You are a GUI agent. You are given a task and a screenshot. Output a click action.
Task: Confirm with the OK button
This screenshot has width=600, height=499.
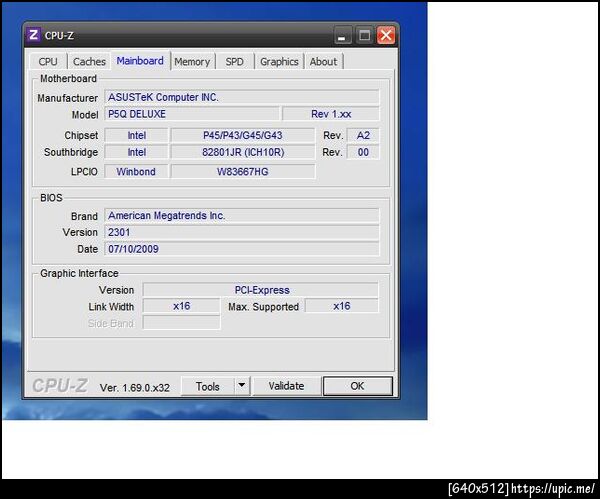(x=357, y=386)
